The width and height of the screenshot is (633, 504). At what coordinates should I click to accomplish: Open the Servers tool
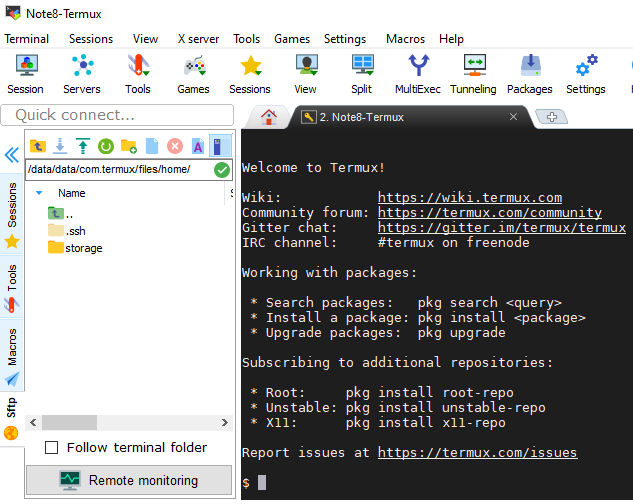click(x=82, y=74)
